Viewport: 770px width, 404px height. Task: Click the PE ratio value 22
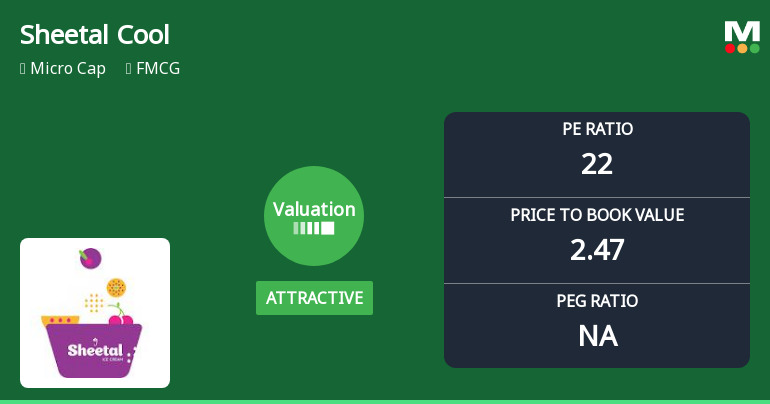pos(597,164)
